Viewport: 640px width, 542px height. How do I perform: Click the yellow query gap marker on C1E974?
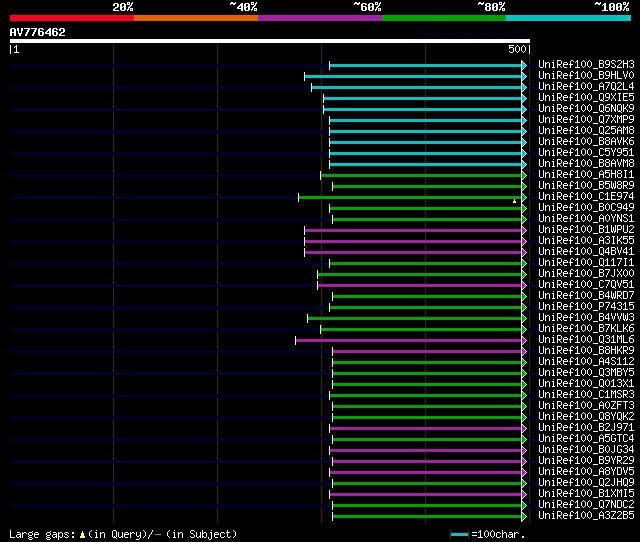pos(514,201)
